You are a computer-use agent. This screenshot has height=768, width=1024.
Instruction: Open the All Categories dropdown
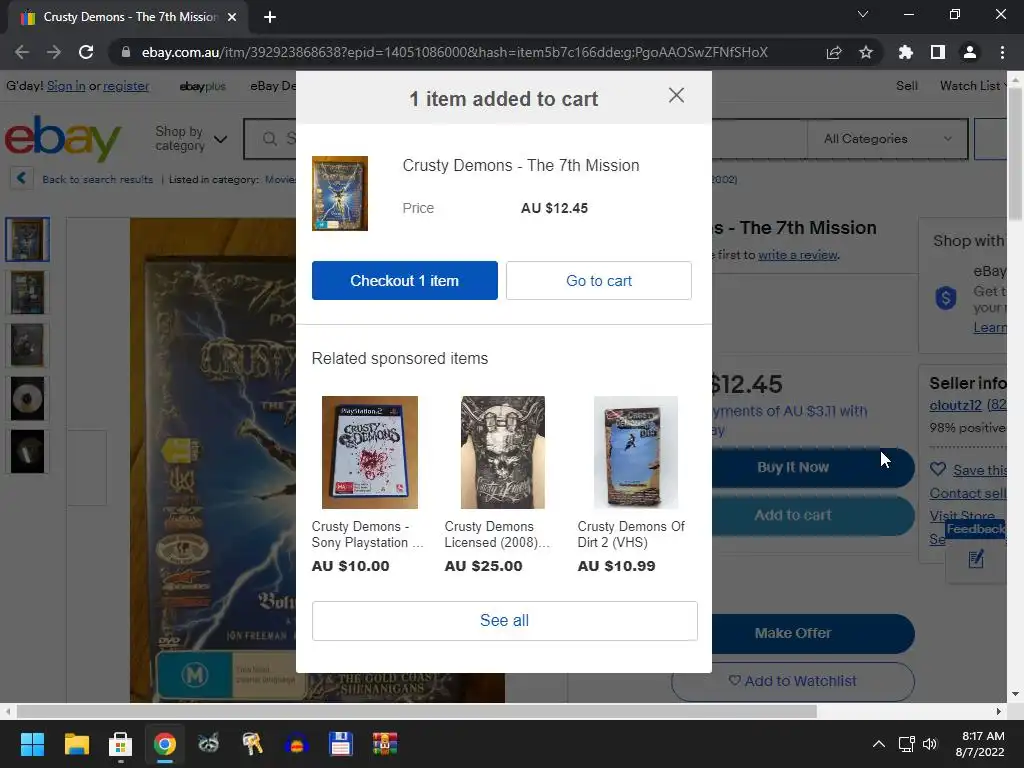tap(888, 138)
